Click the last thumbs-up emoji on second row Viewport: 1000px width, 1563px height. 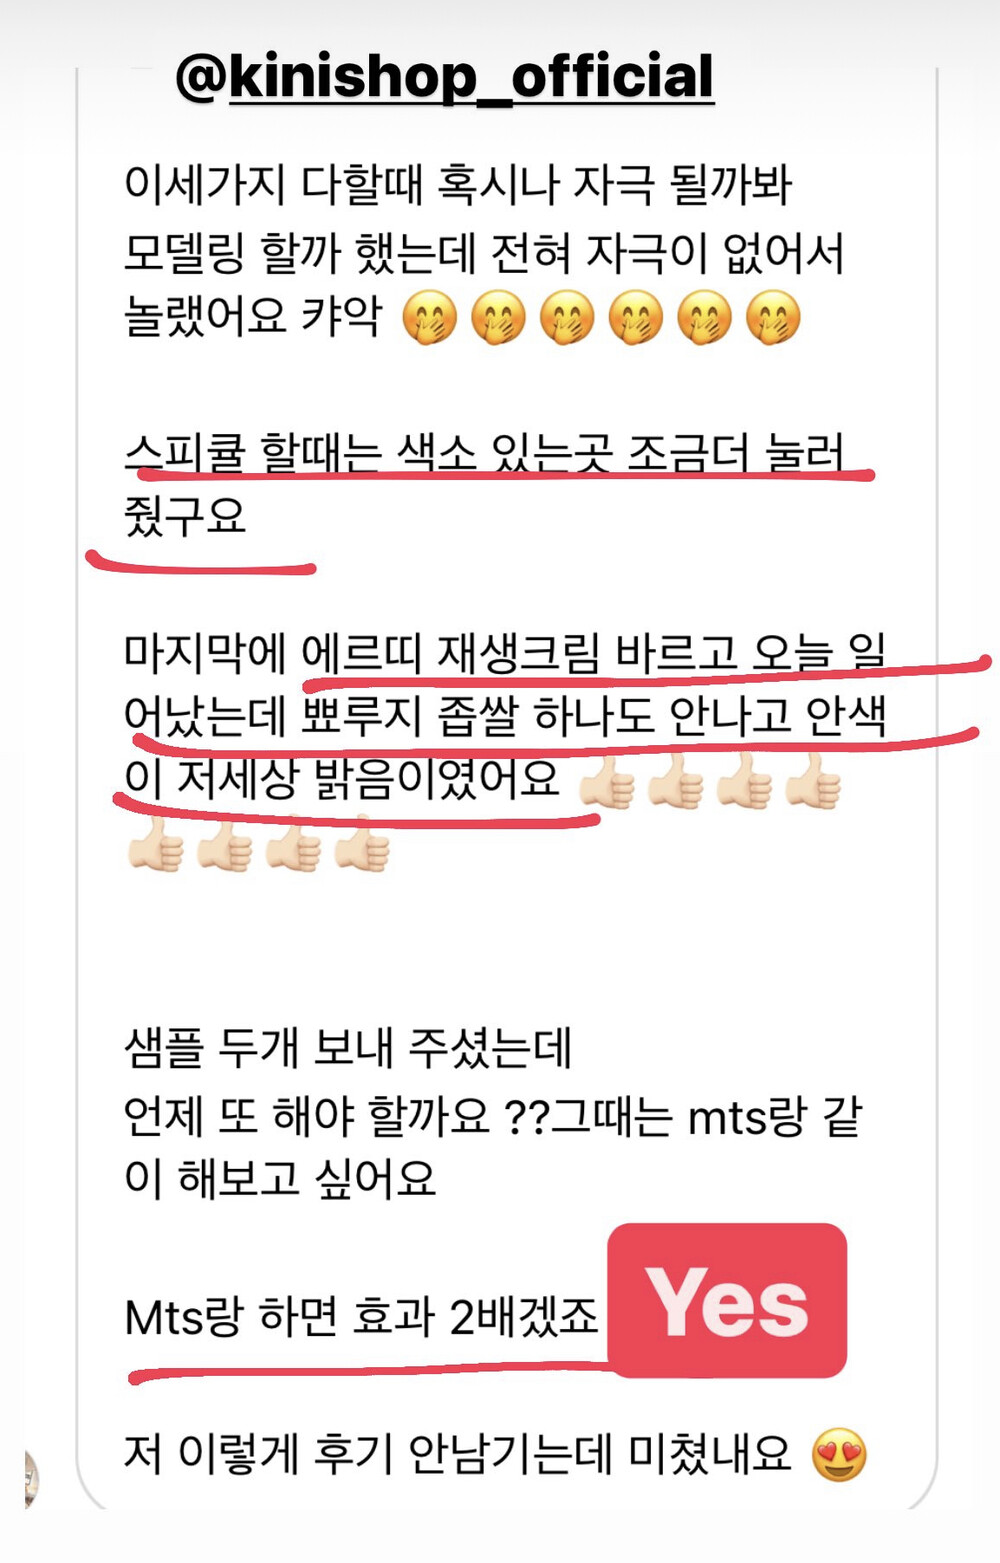point(361,845)
